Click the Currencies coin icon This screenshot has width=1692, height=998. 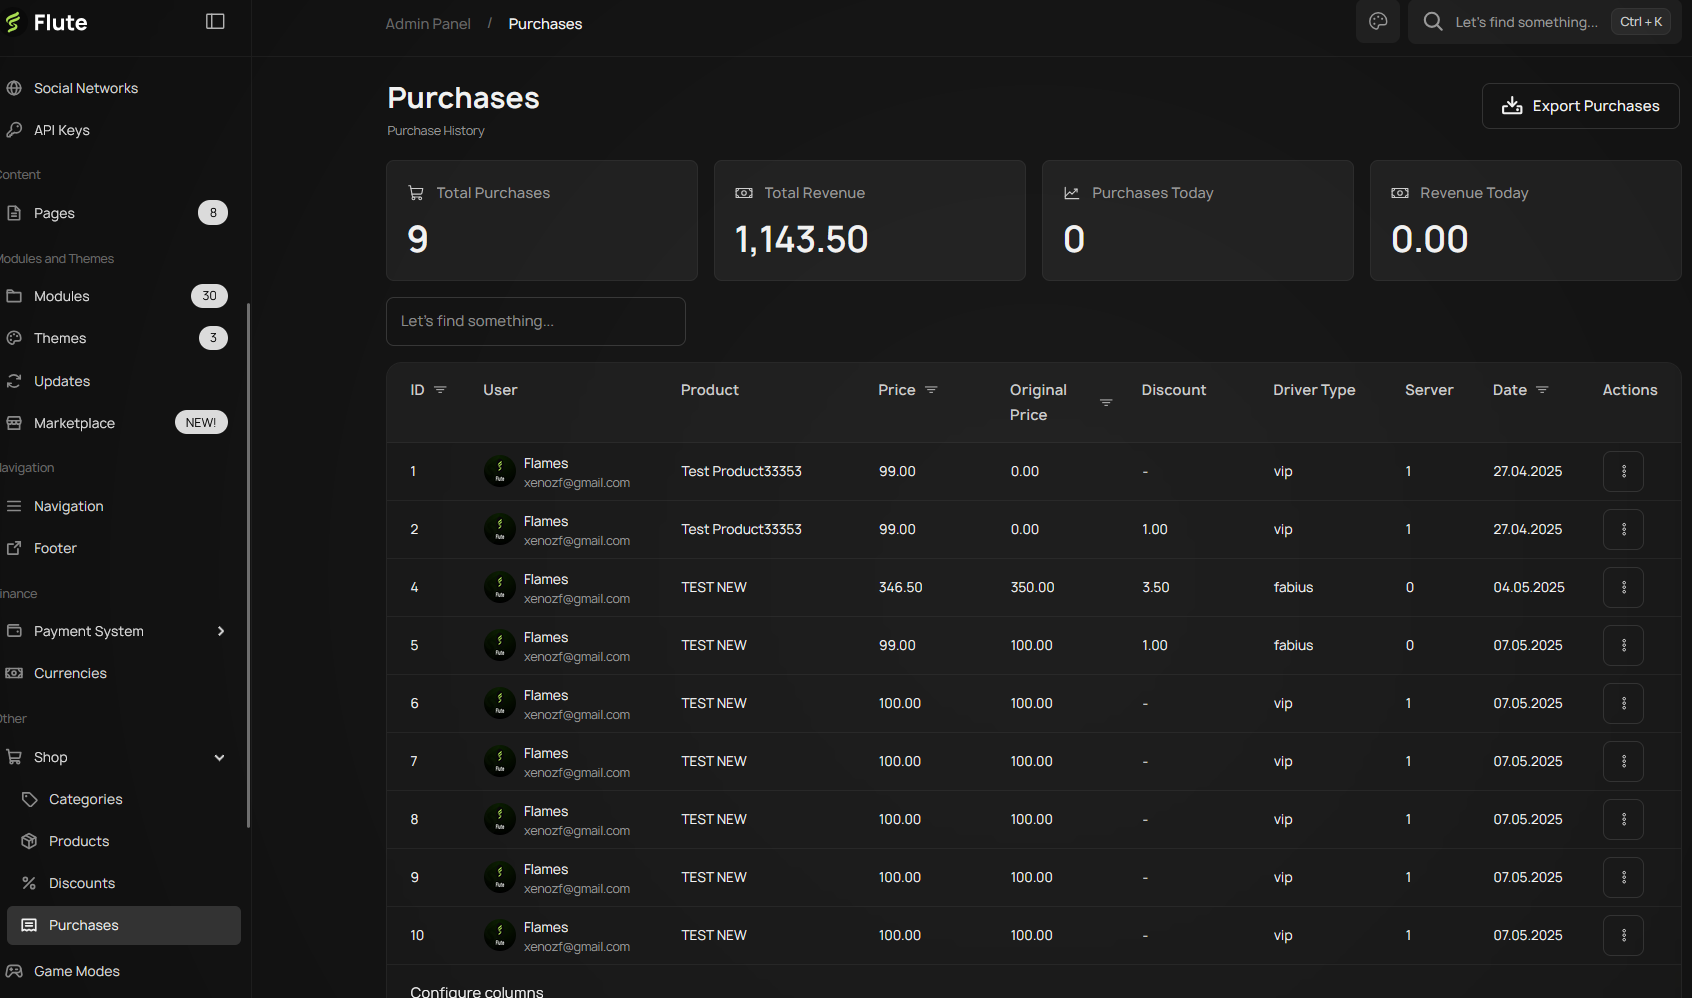[13, 672]
